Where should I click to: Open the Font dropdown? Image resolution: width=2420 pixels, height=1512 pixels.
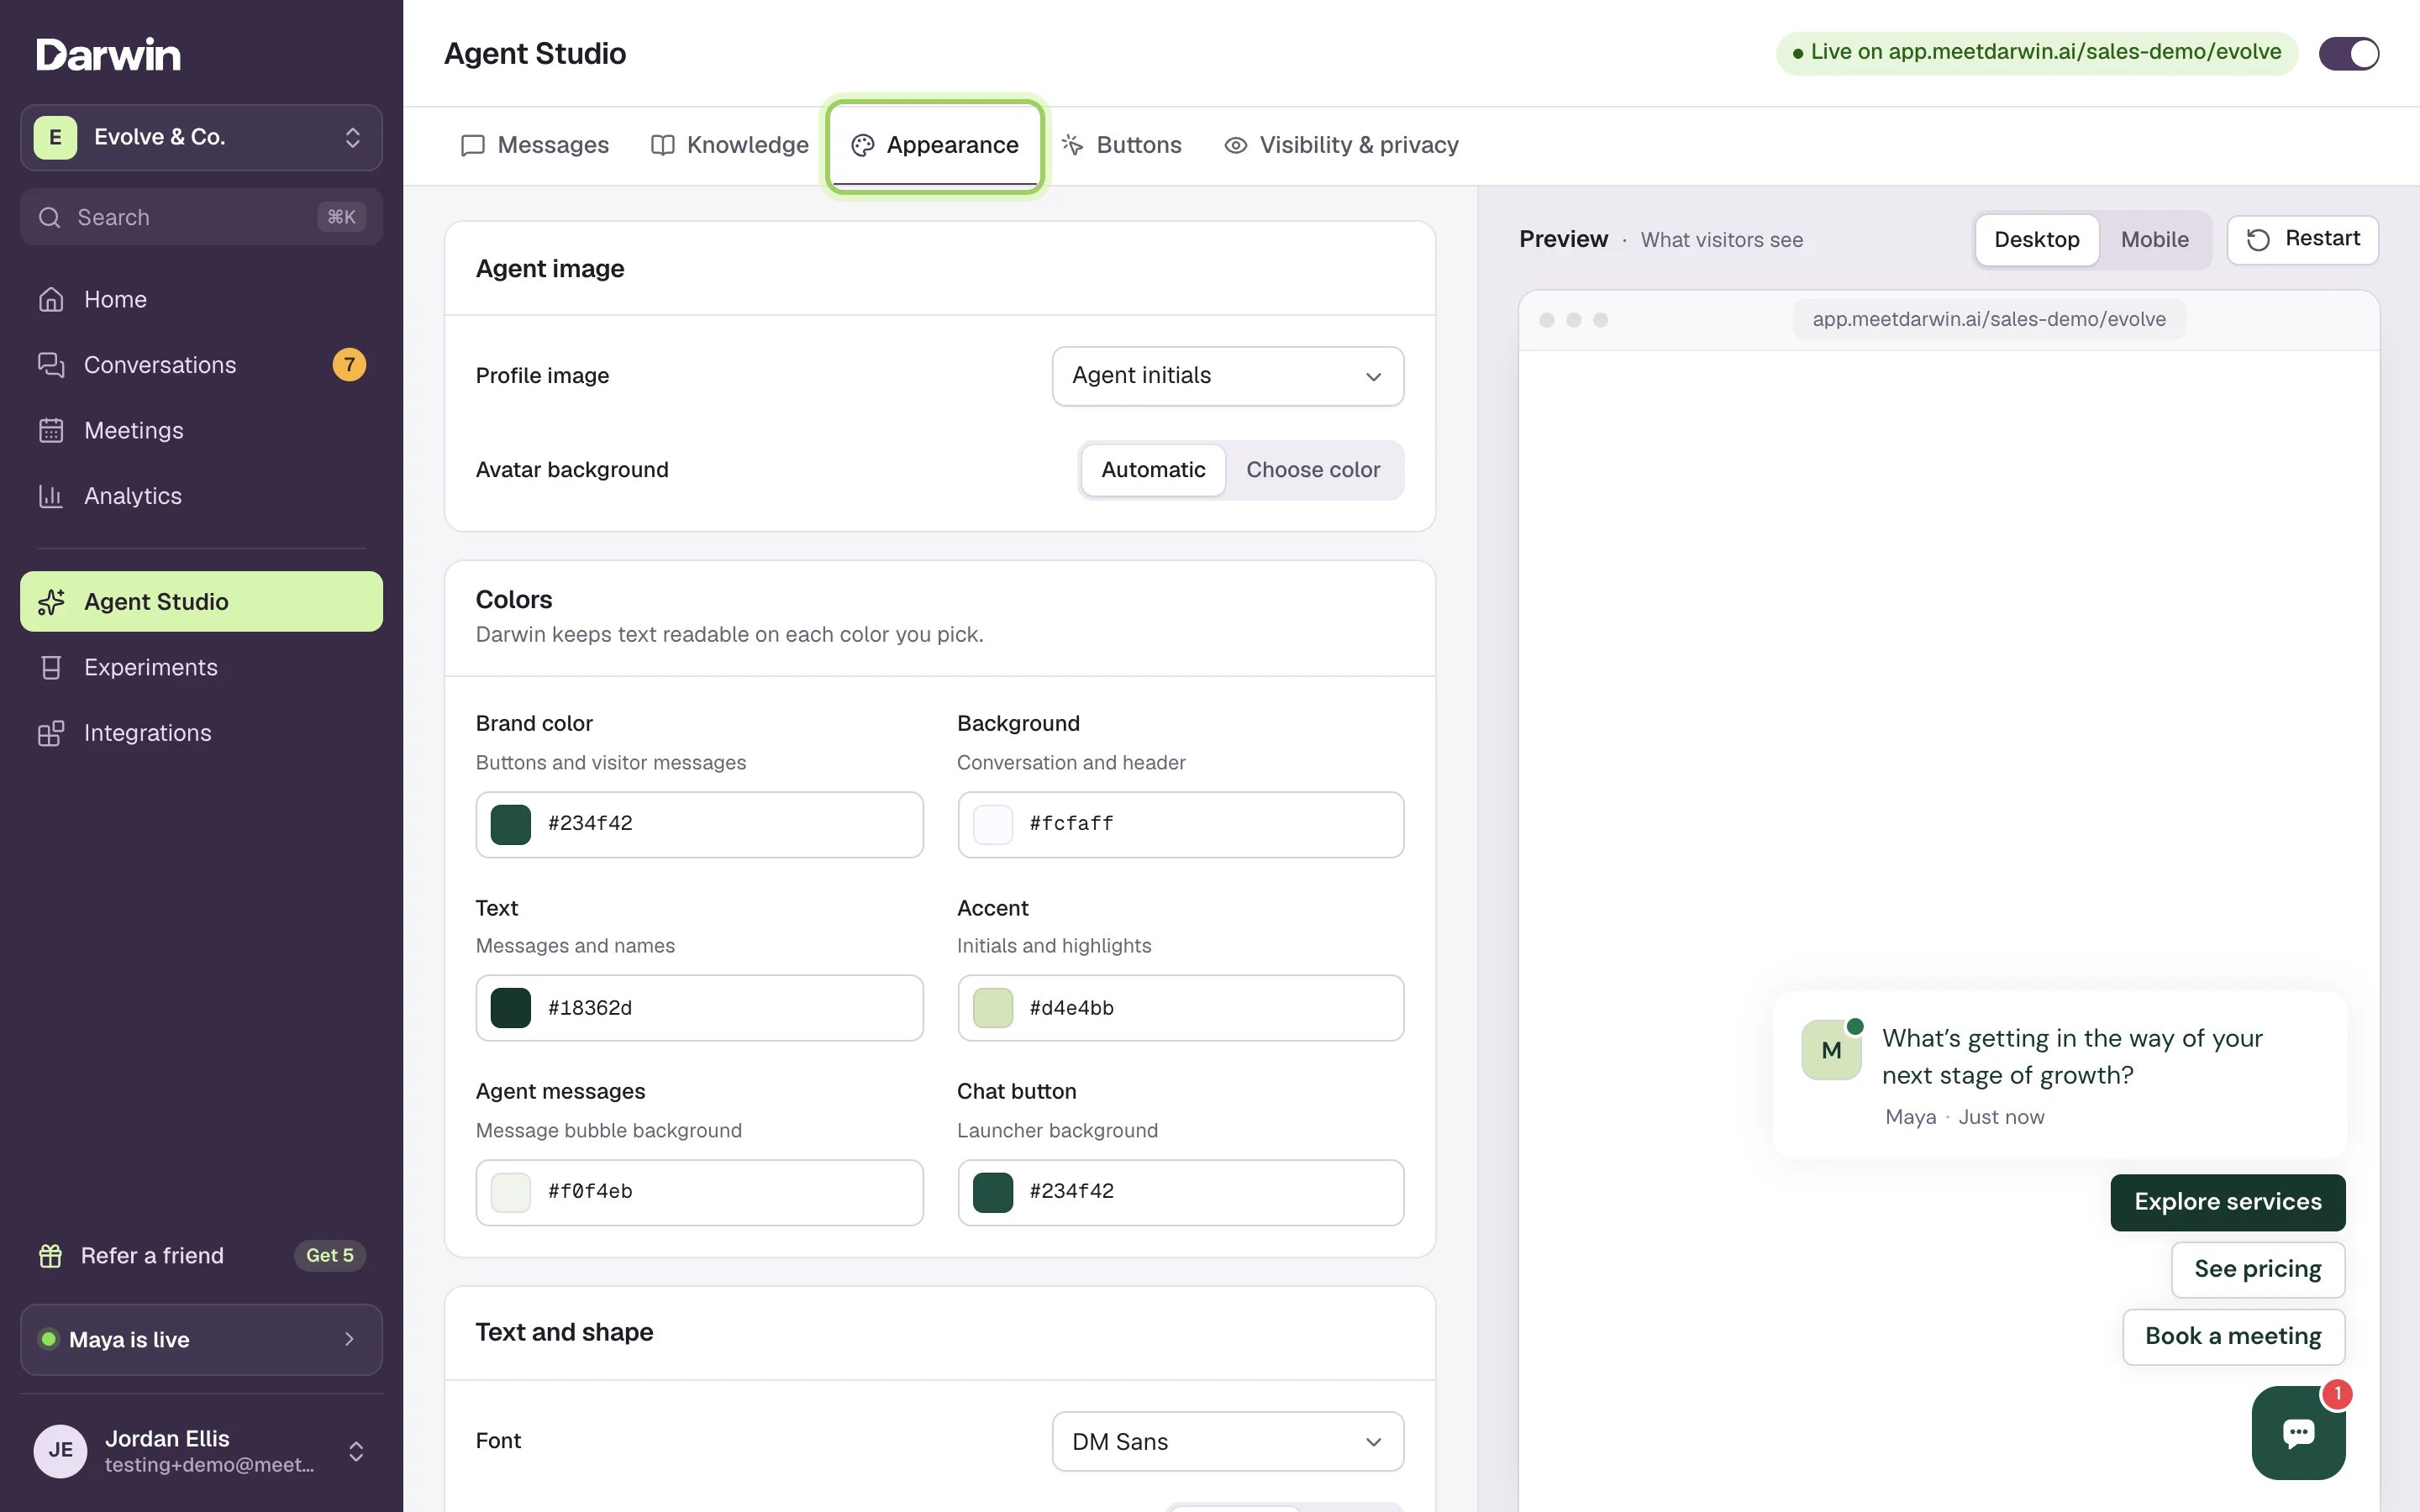pyautogui.click(x=1227, y=1441)
